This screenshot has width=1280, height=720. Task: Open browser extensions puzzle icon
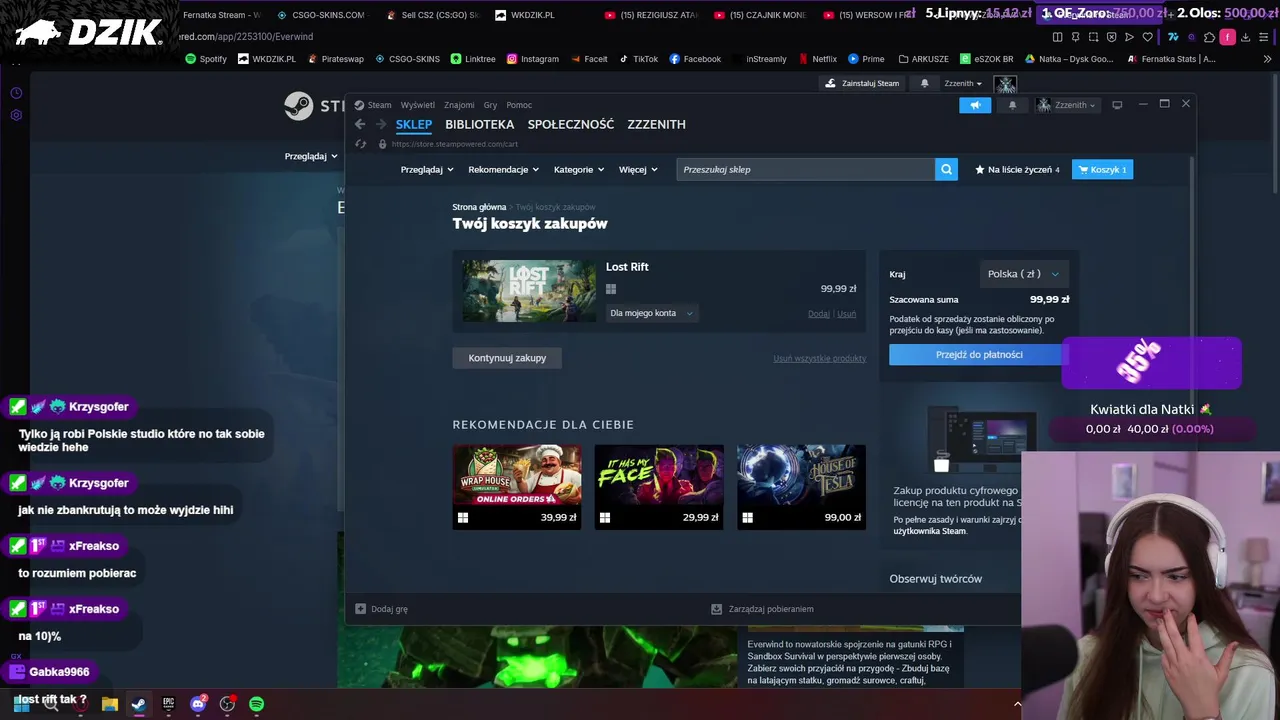point(1209,37)
